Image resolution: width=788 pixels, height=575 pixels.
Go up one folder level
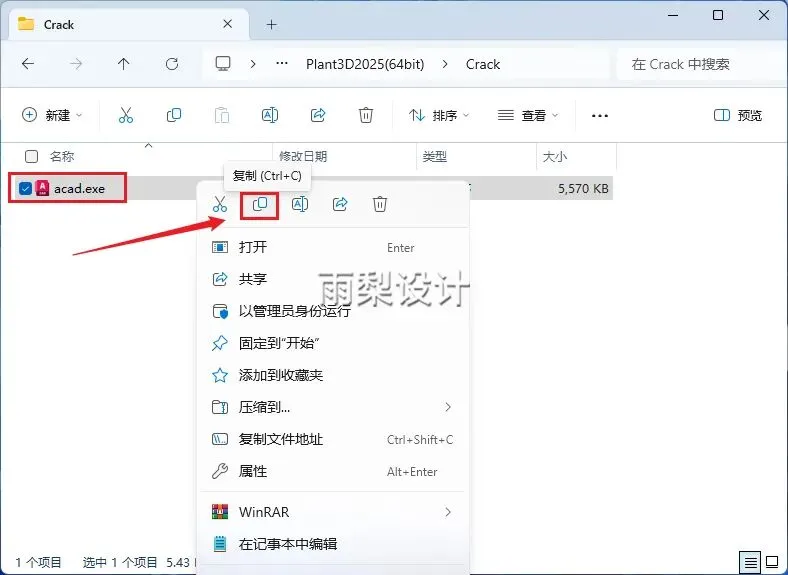click(x=124, y=64)
